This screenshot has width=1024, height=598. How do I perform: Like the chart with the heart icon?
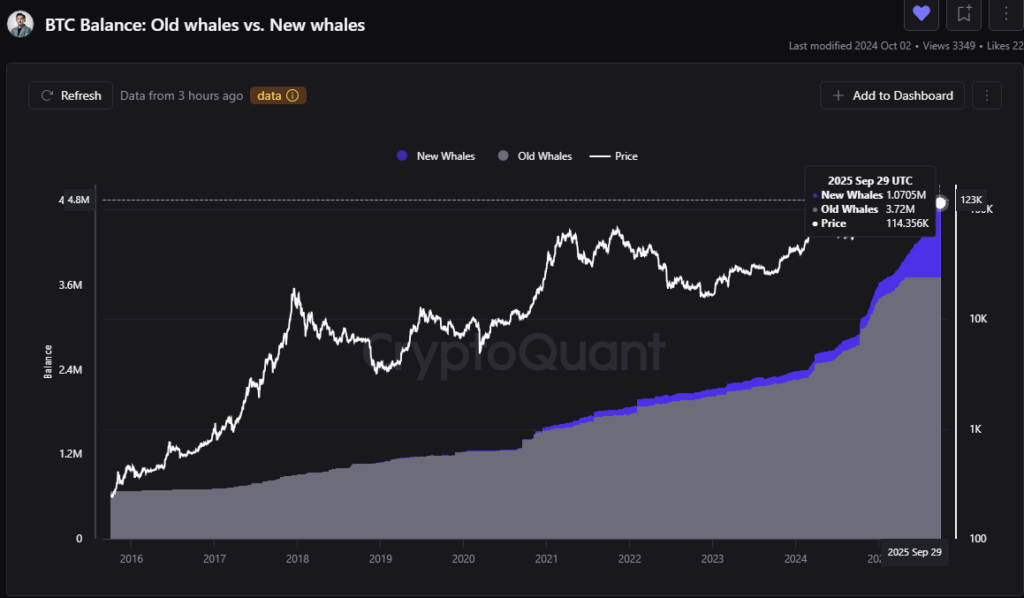click(x=921, y=13)
